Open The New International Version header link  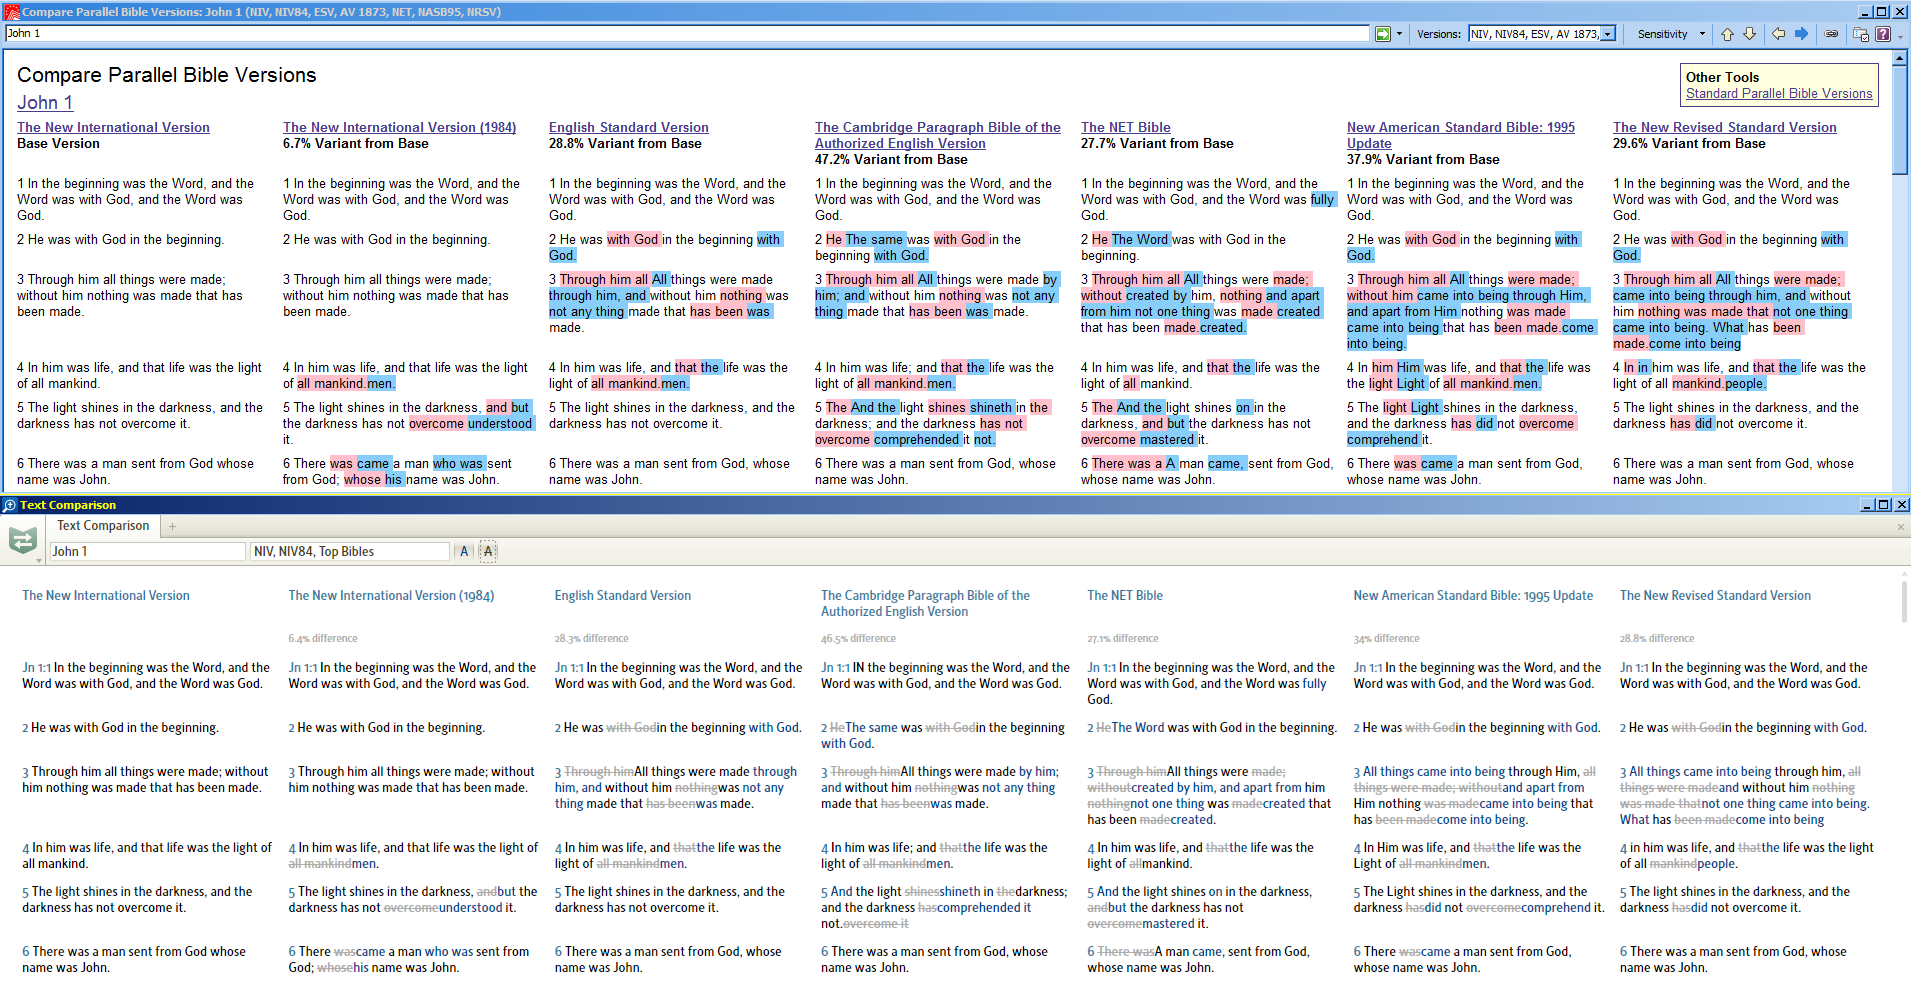coord(113,128)
